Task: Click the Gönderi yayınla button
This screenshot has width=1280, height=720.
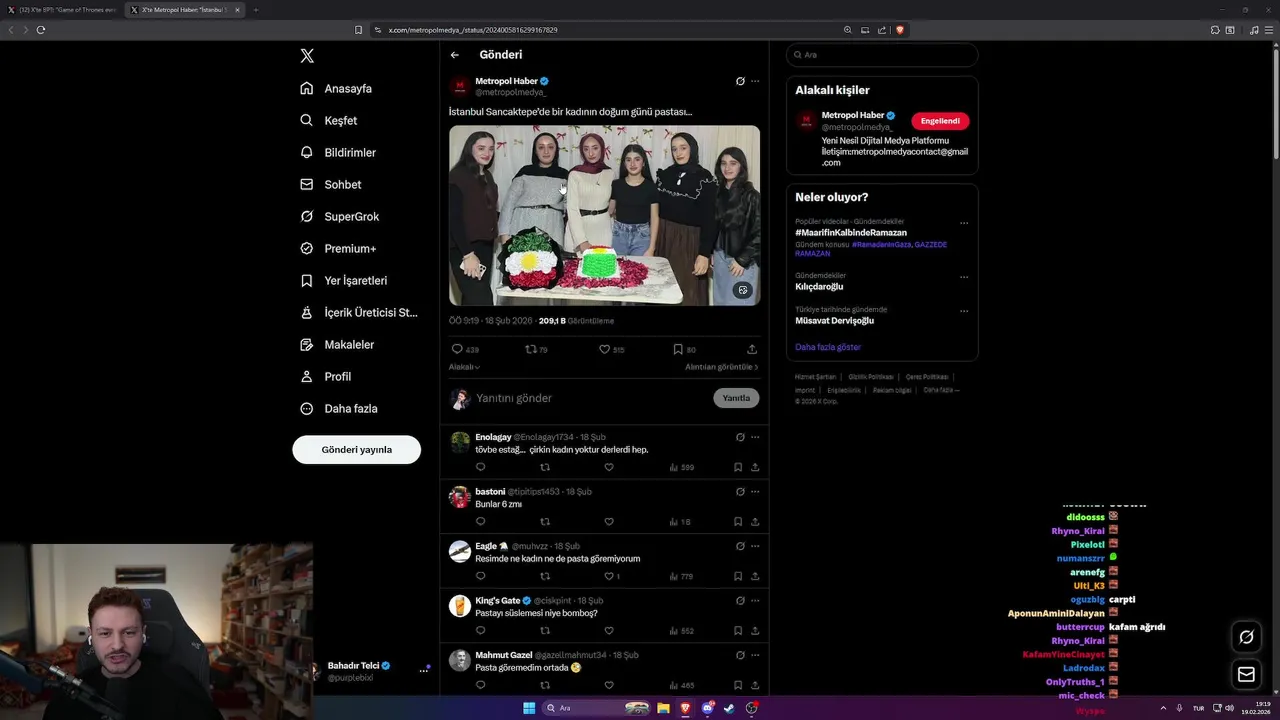Action: point(356,449)
